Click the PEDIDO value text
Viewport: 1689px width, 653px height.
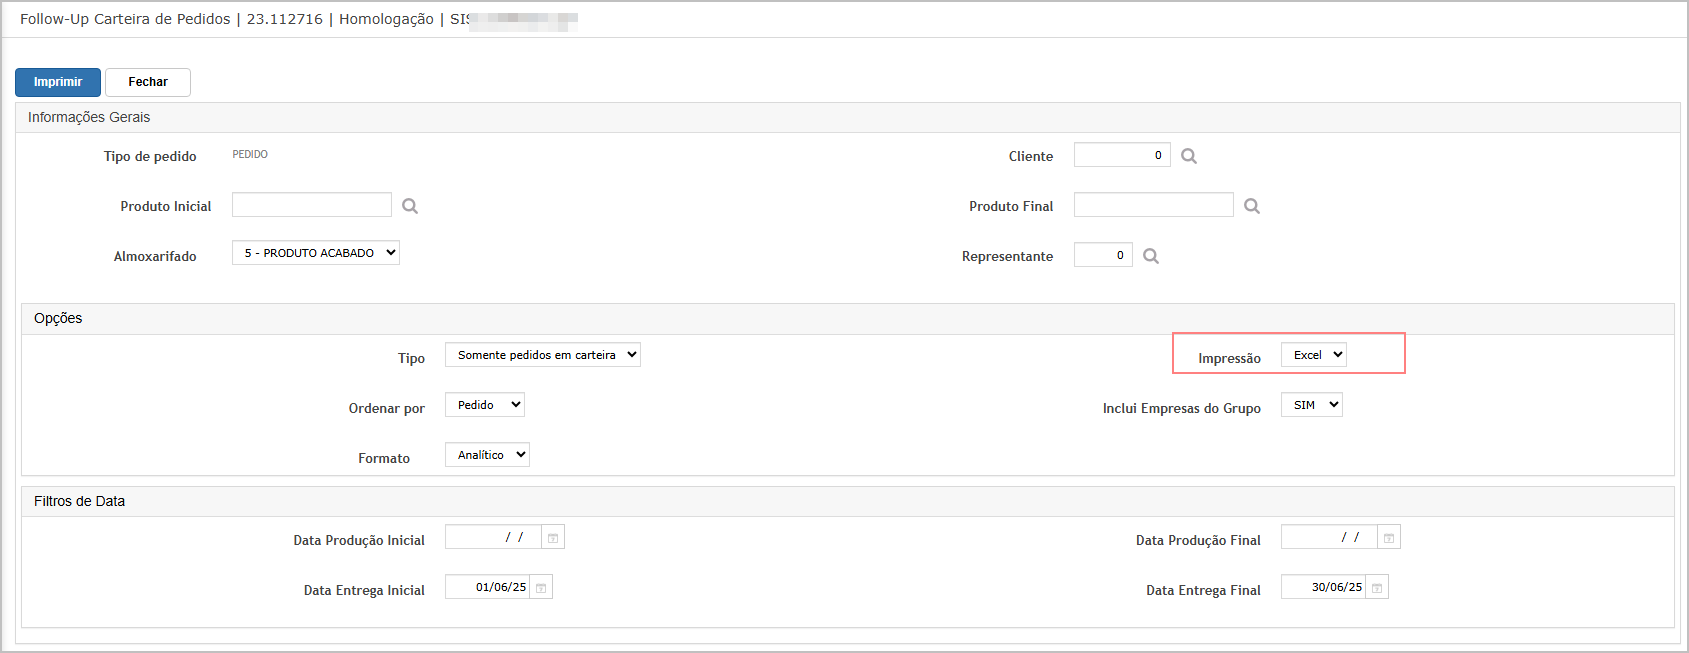point(250,155)
